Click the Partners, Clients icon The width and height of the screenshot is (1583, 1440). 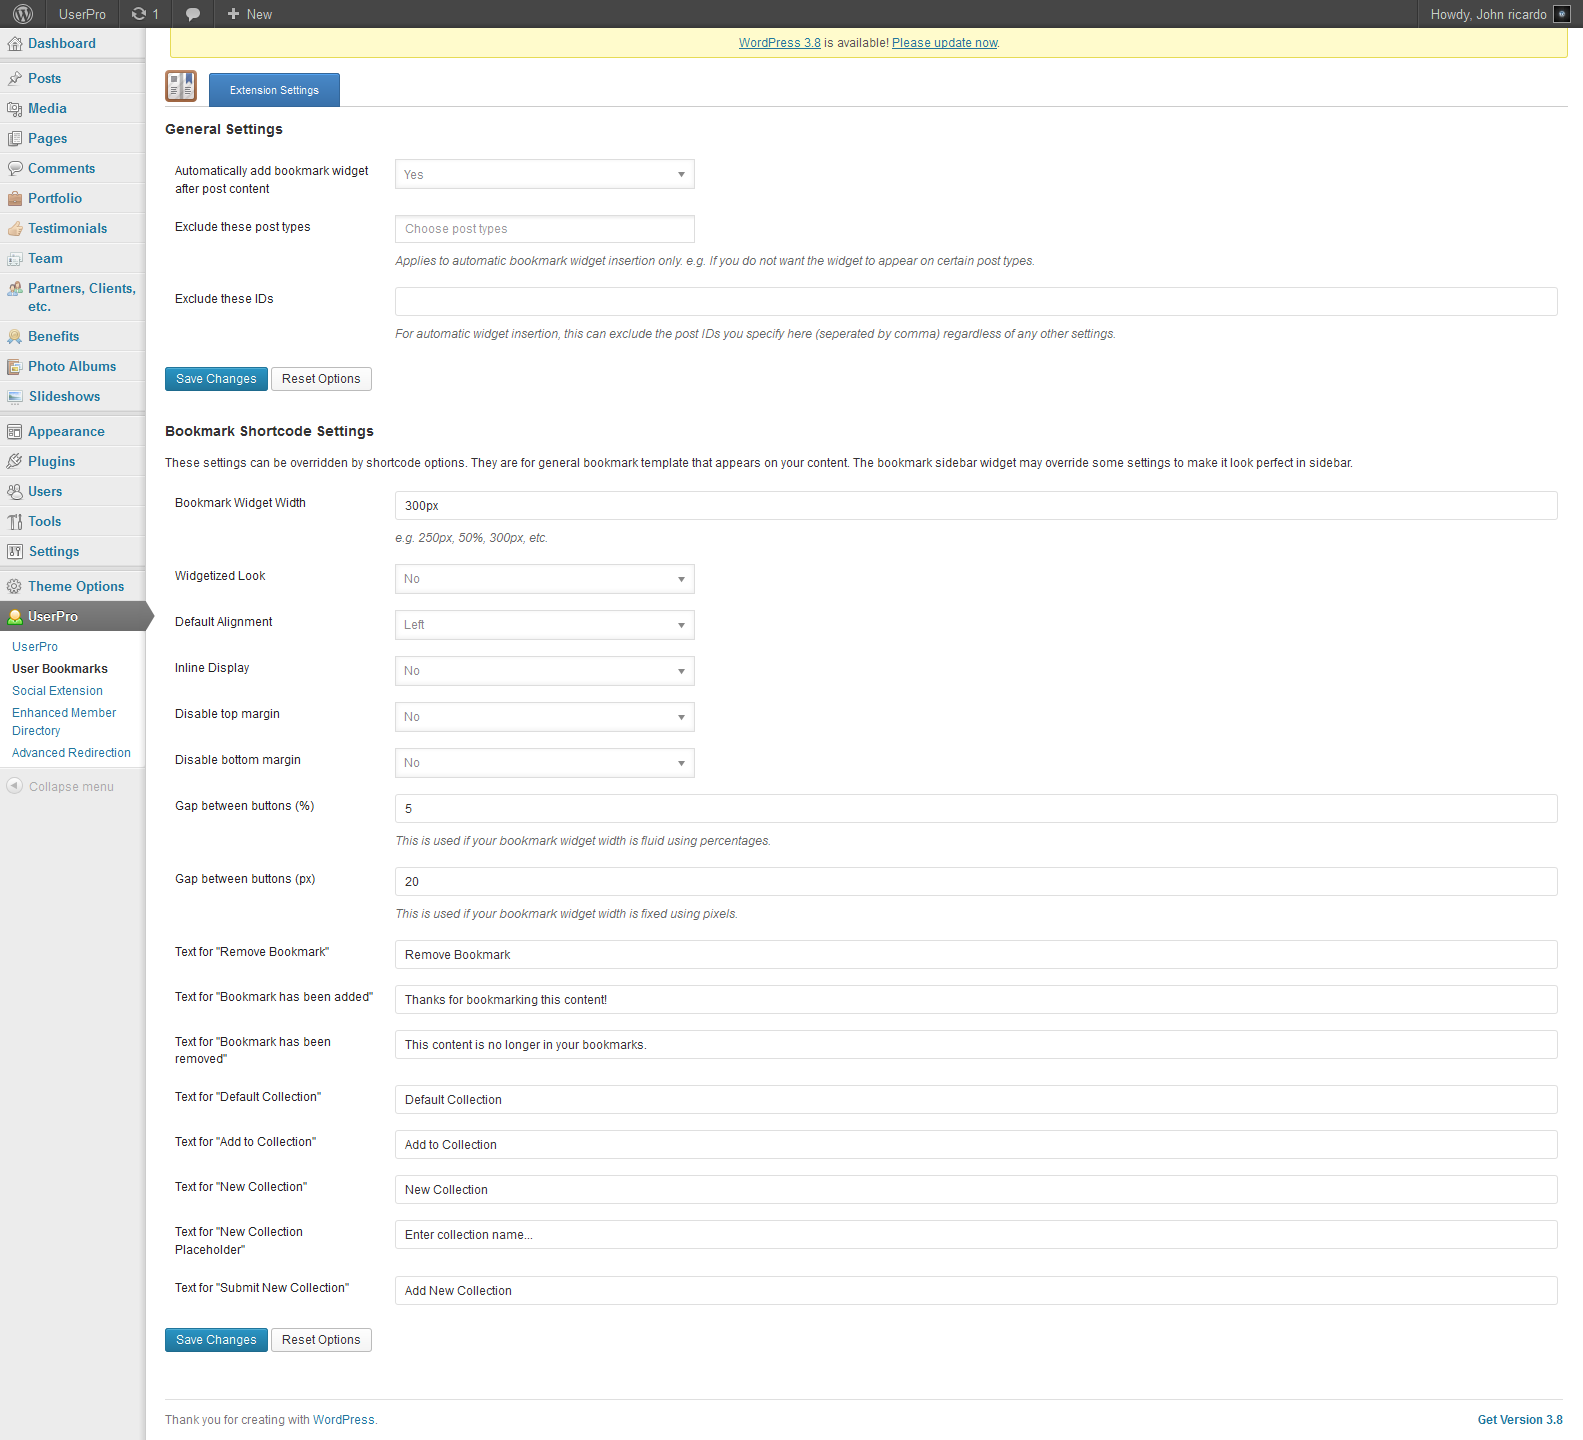(15, 289)
